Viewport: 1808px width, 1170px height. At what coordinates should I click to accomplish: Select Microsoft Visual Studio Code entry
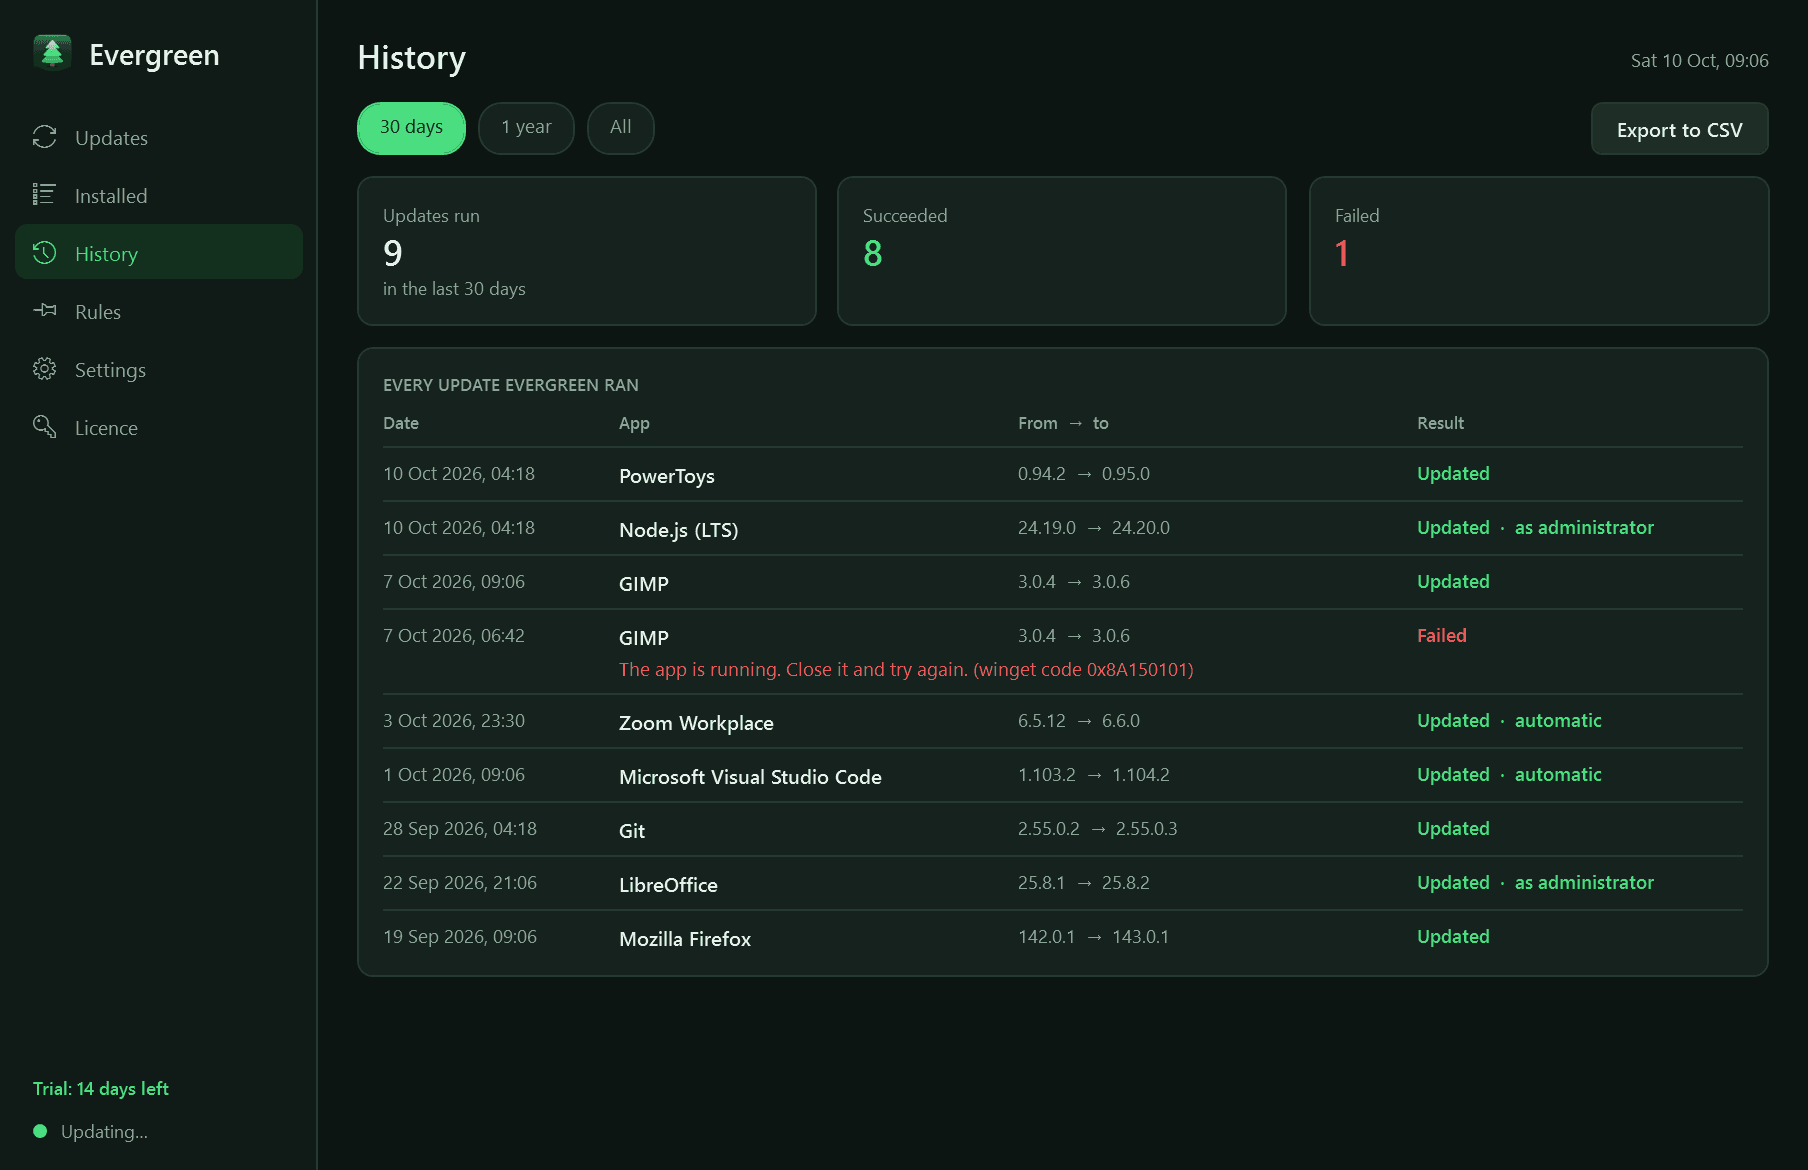750,777
